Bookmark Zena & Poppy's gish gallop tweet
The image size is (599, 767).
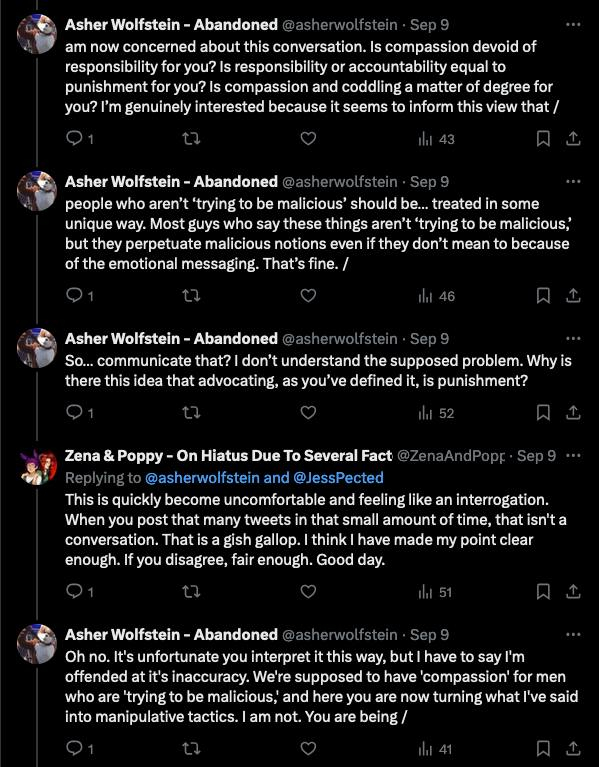[x=543, y=592]
